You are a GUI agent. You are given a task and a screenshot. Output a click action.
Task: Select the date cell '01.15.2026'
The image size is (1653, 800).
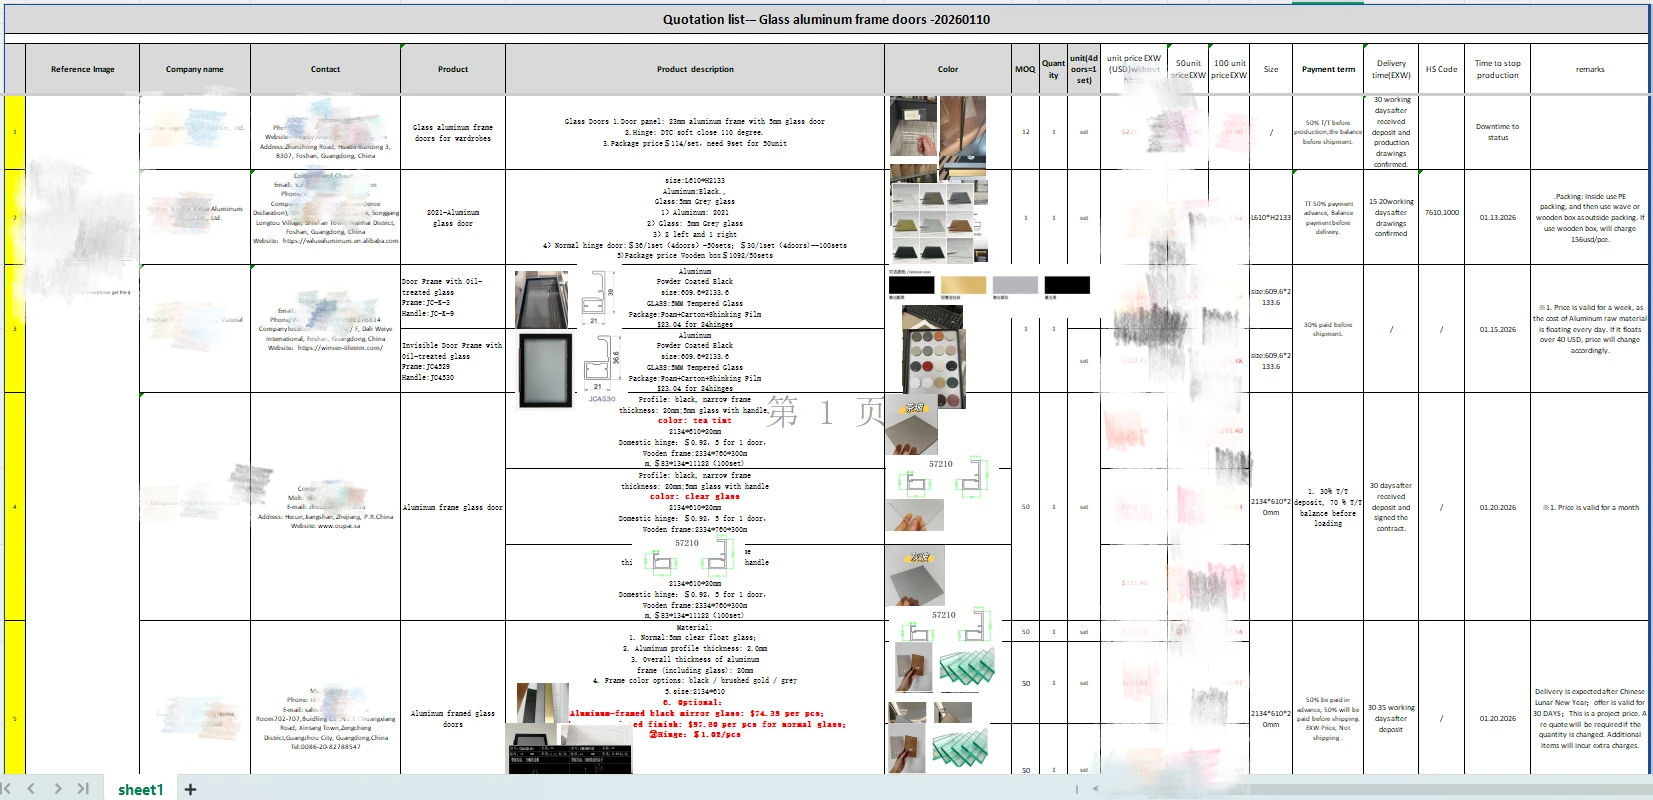[x=1497, y=329]
